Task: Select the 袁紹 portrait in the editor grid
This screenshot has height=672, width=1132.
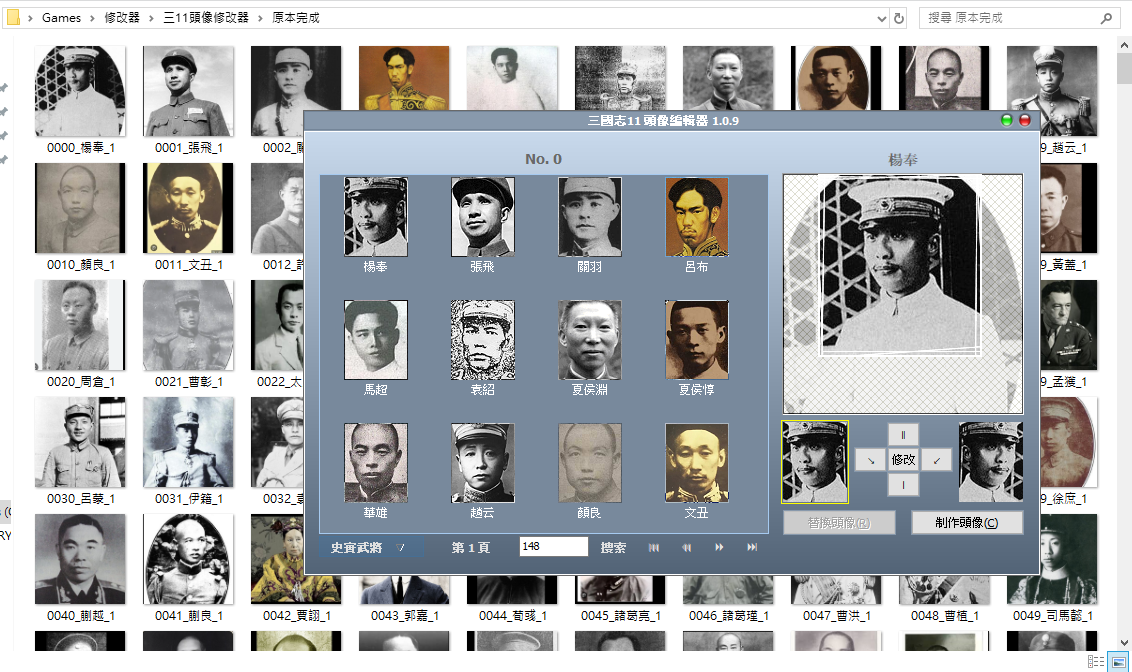Action: click(483, 340)
